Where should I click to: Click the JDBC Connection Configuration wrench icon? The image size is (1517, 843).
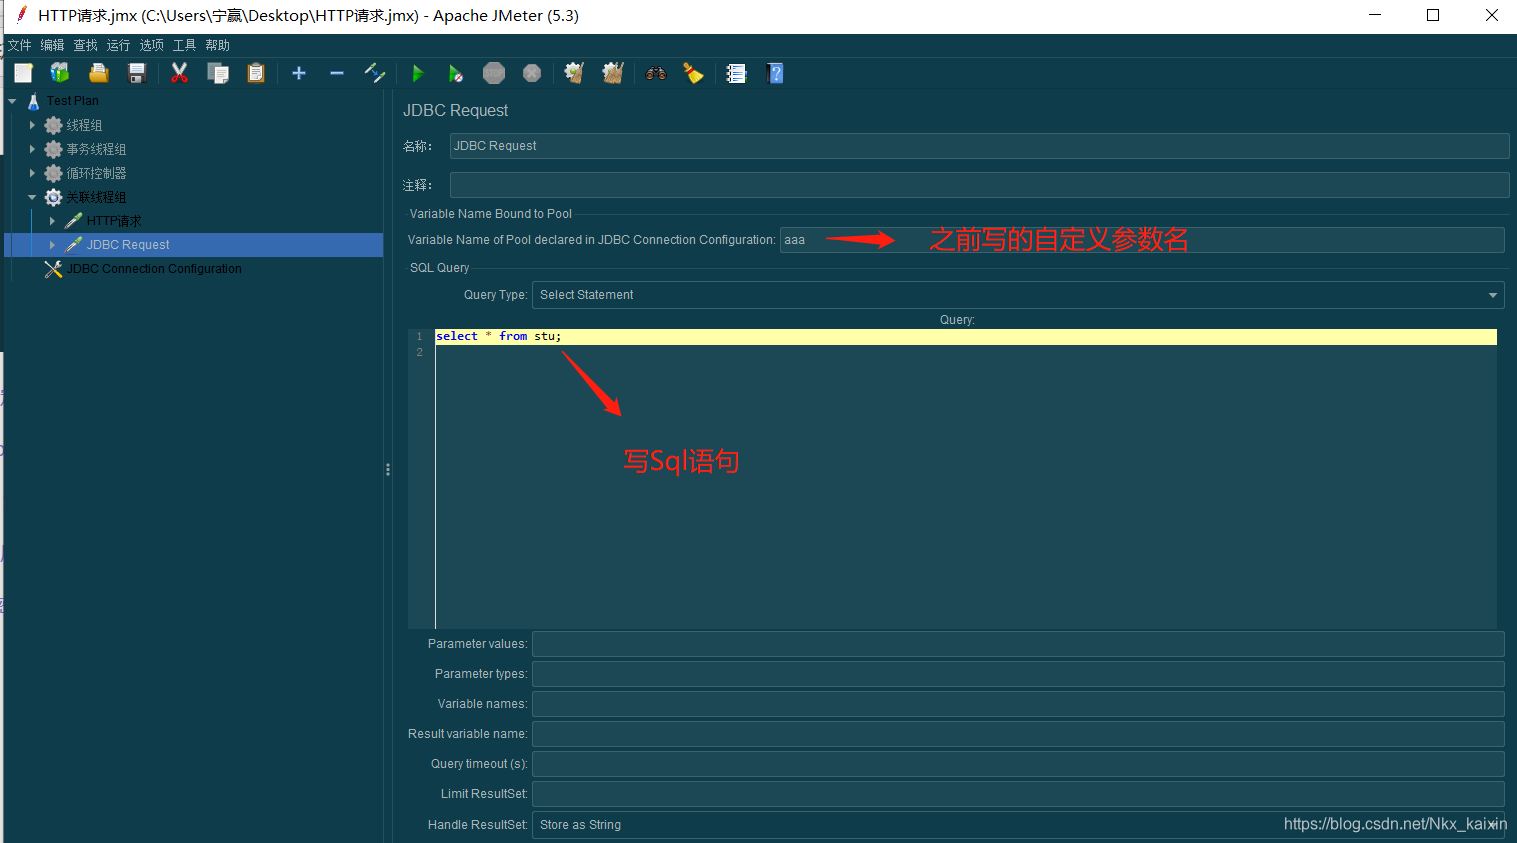point(54,269)
